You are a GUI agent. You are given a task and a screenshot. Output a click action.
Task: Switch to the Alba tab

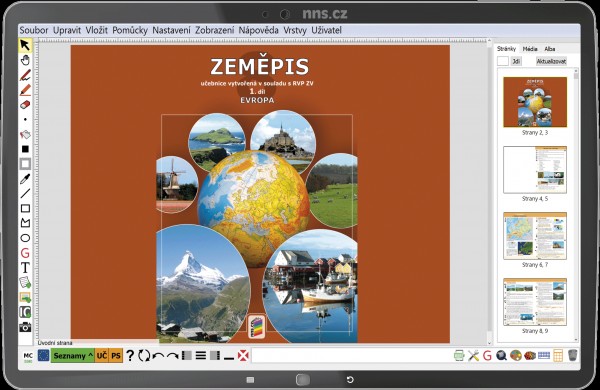pos(550,49)
